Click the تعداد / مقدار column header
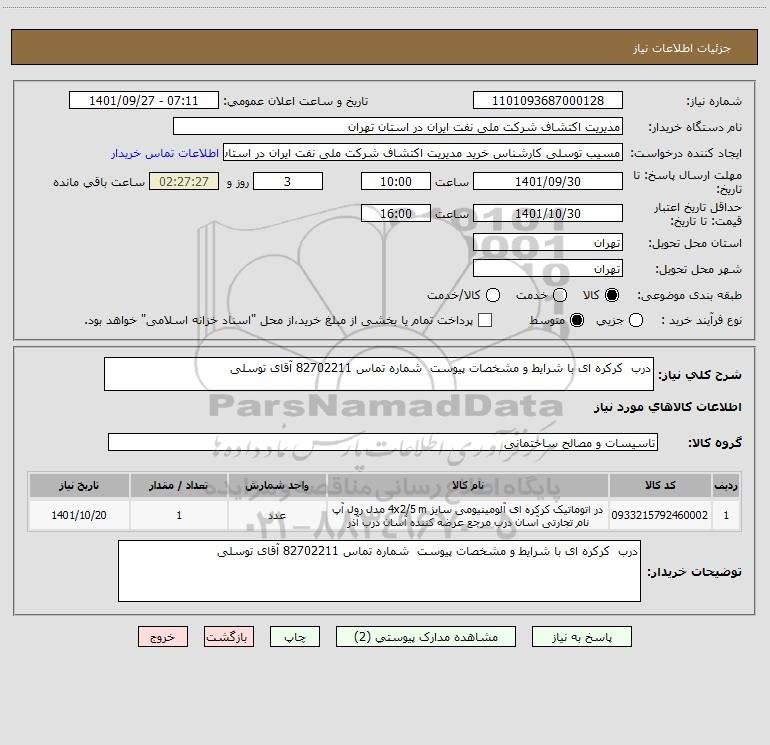This screenshot has width=770, height=745. (x=178, y=485)
